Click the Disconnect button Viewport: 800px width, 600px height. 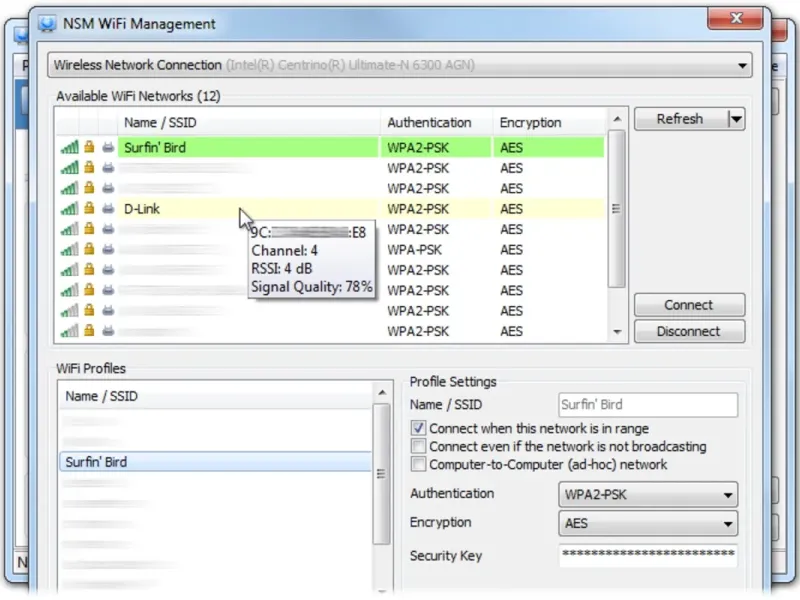pos(689,332)
